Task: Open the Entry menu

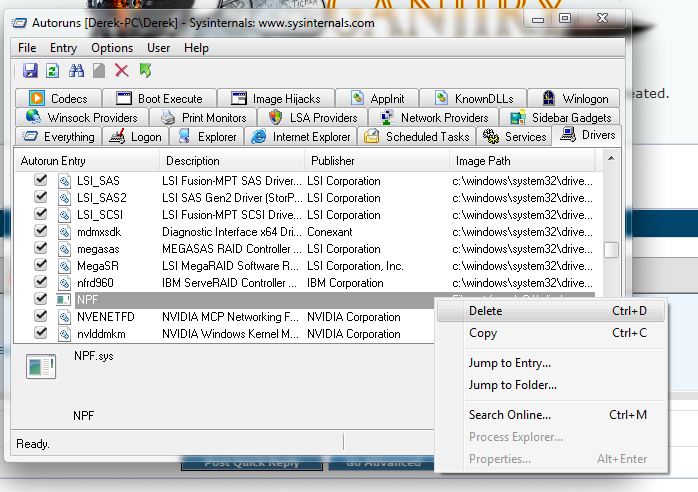Action: point(63,48)
